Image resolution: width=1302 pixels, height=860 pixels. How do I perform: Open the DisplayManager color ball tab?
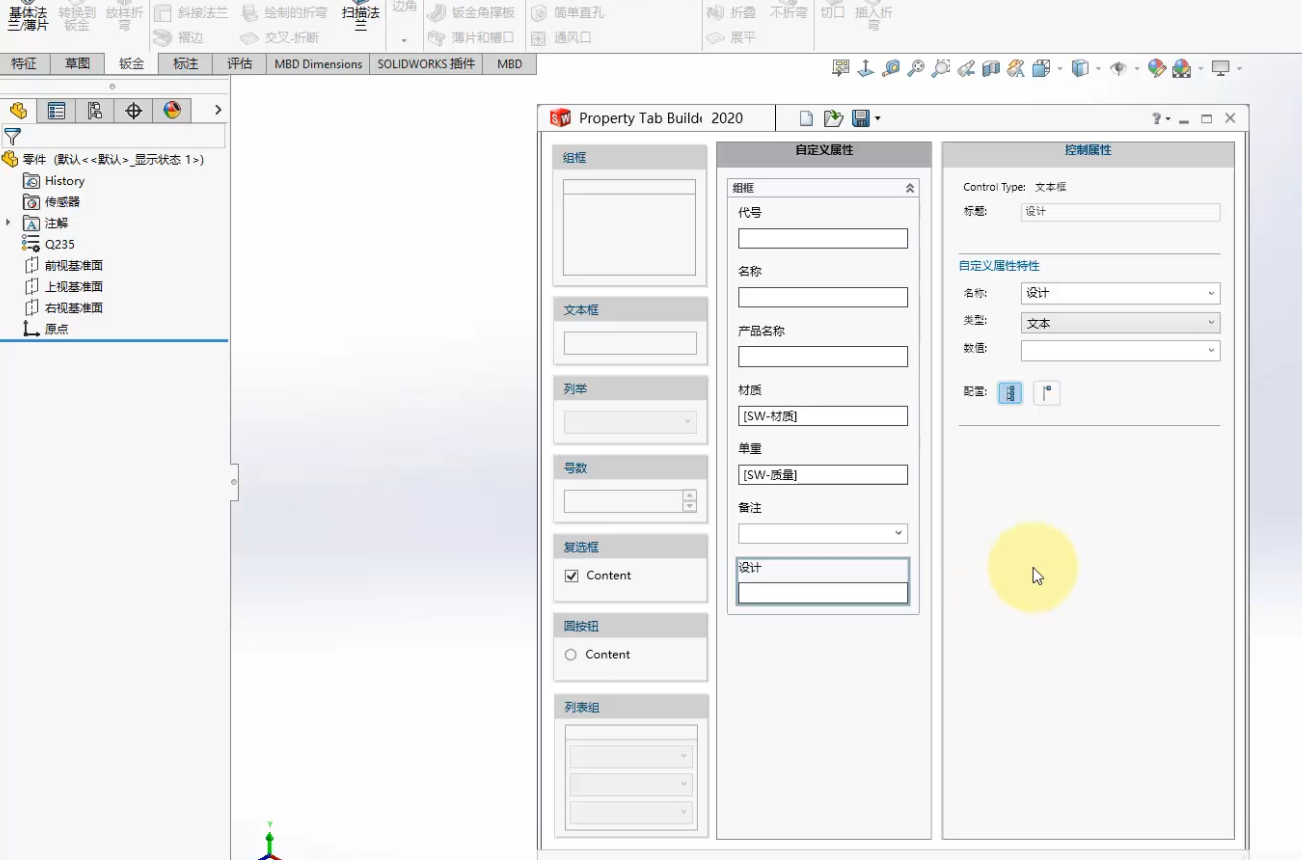pos(172,111)
